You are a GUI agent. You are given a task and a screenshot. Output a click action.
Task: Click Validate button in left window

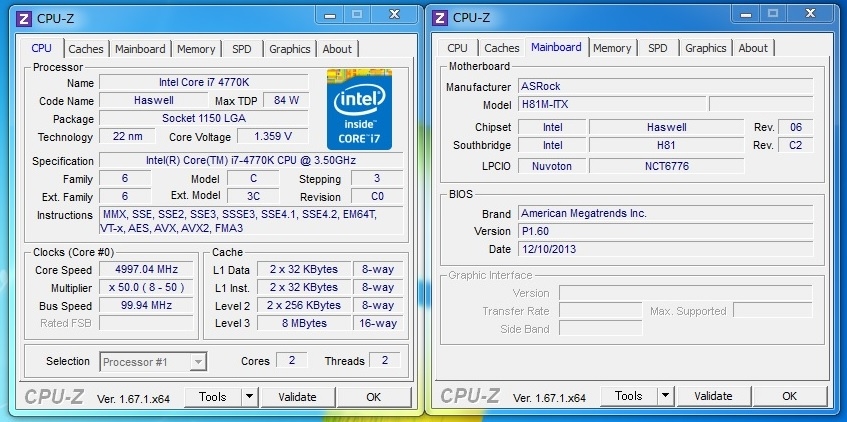coord(297,397)
